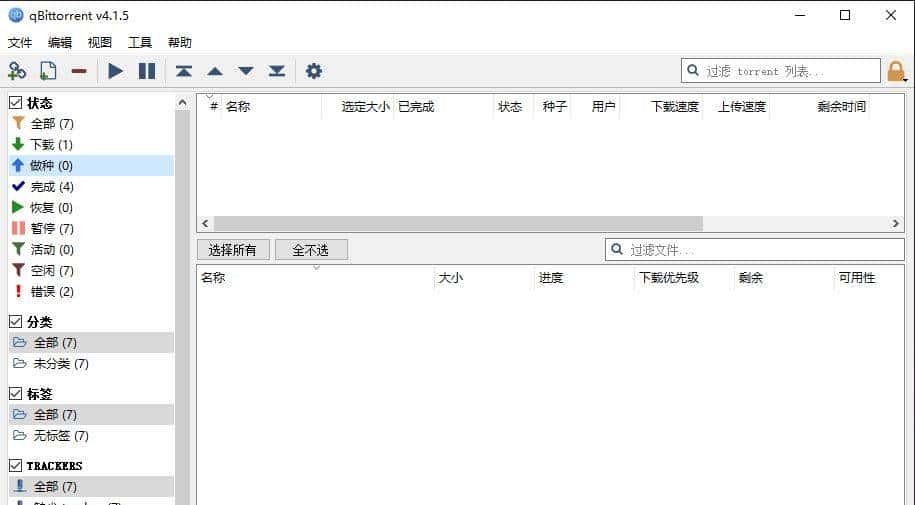Select status filter 做种 (0)
The height and width of the screenshot is (505, 915).
coord(92,166)
